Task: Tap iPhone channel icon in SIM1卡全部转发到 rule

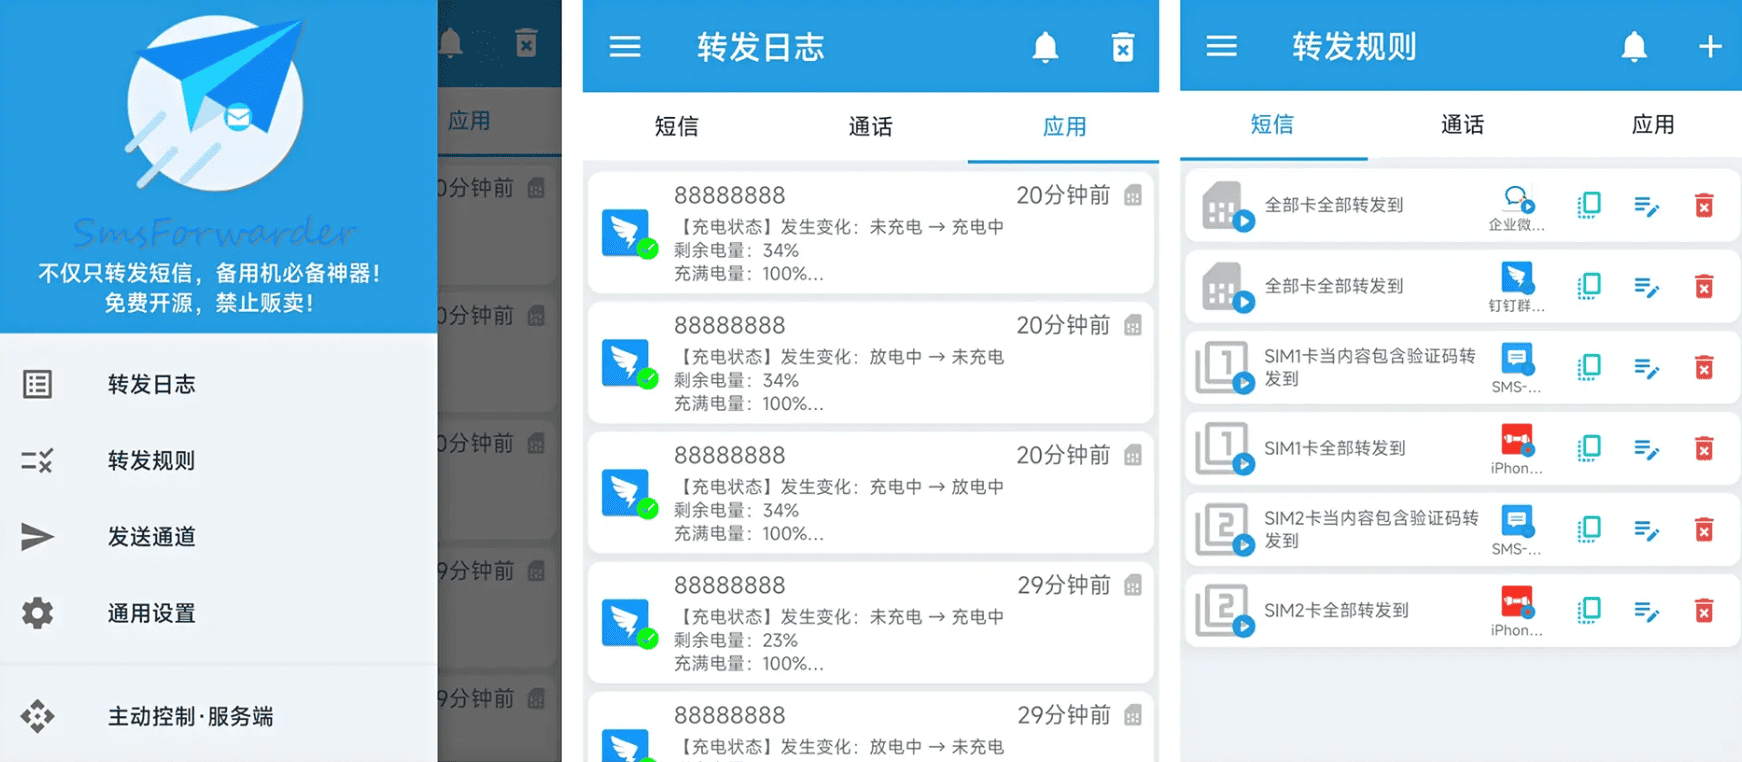Action: [x=1517, y=441]
